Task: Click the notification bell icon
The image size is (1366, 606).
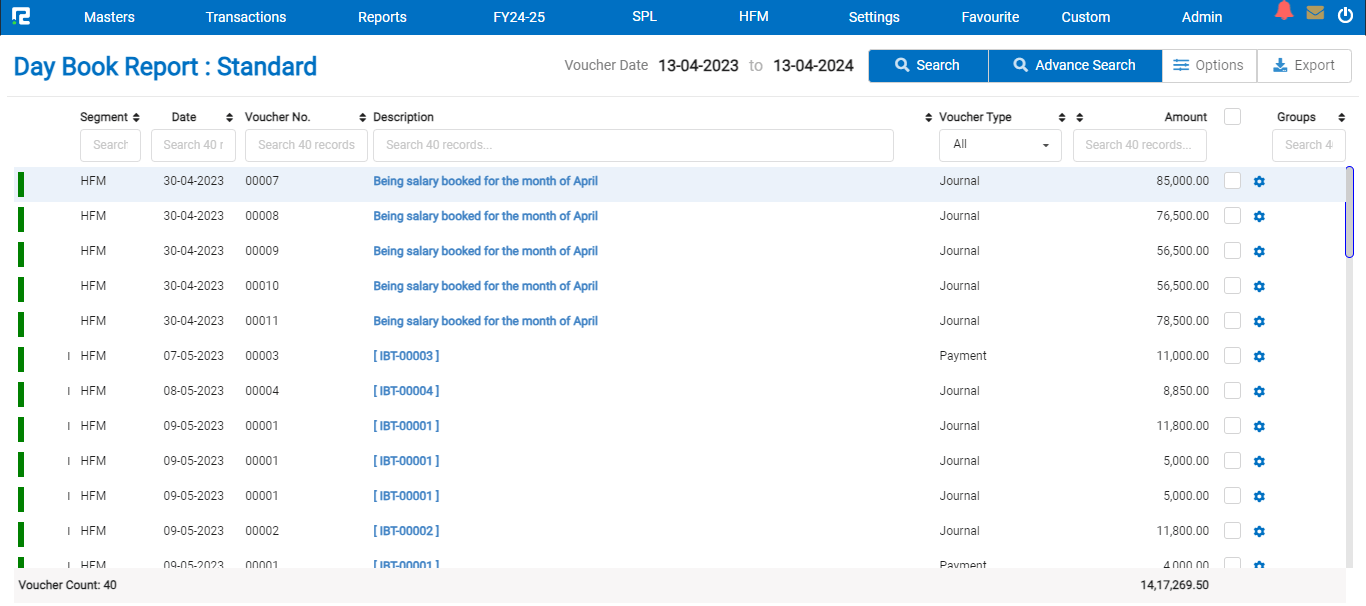Action: click(x=1284, y=12)
